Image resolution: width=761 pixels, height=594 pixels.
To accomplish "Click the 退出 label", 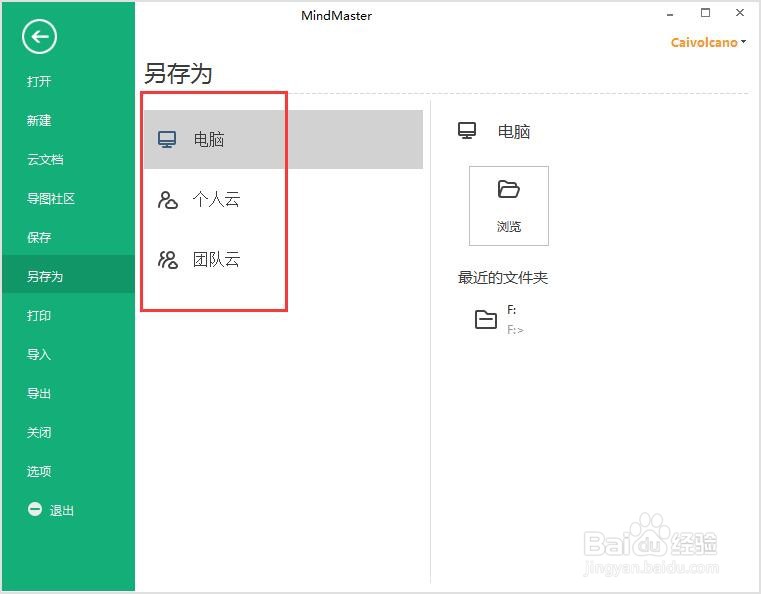I will [62, 511].
